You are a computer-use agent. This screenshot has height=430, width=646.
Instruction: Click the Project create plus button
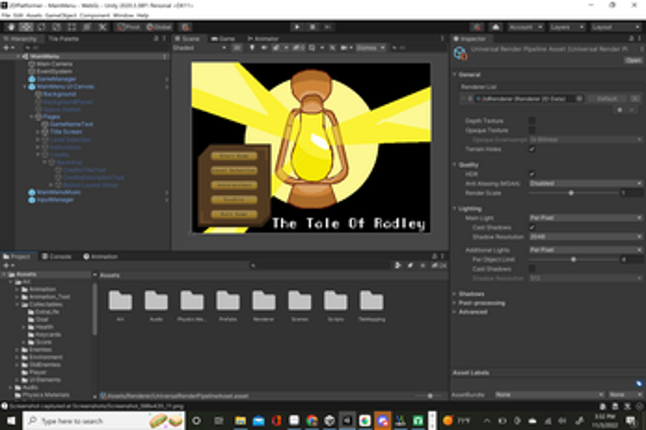tap(6, 266)
